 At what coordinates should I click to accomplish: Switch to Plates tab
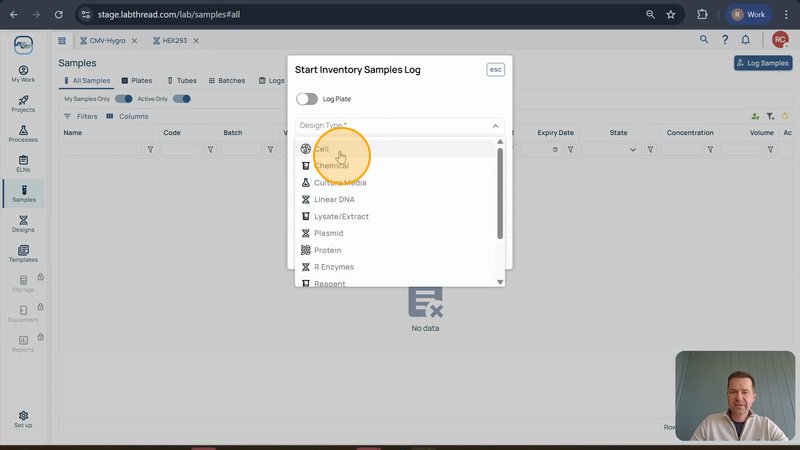[137, 81]
